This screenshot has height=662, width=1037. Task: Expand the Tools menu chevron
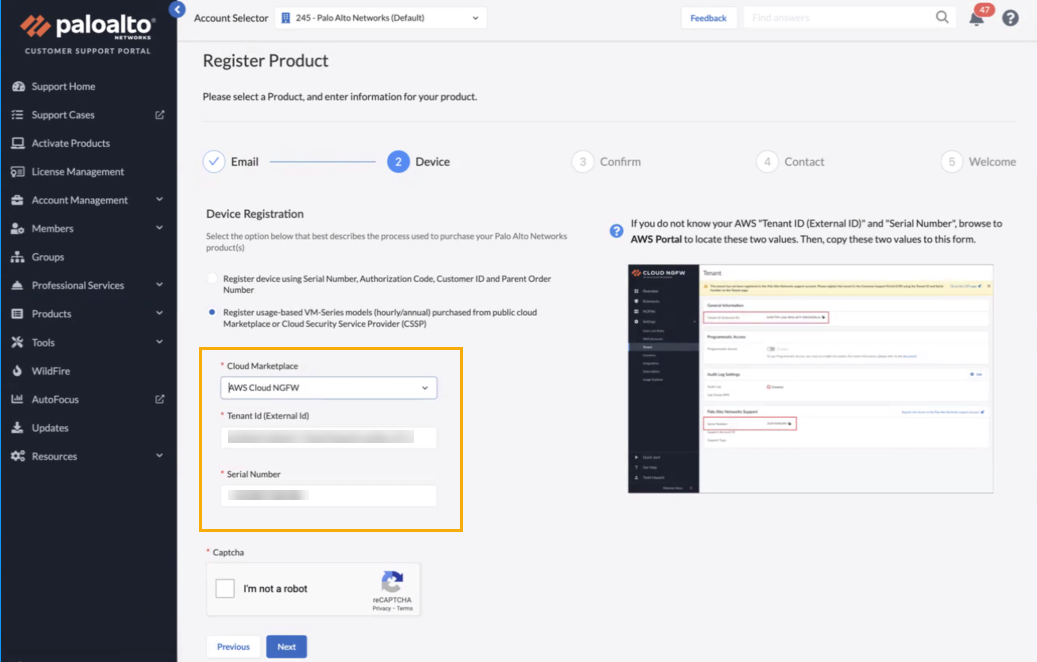click(159, 342)
